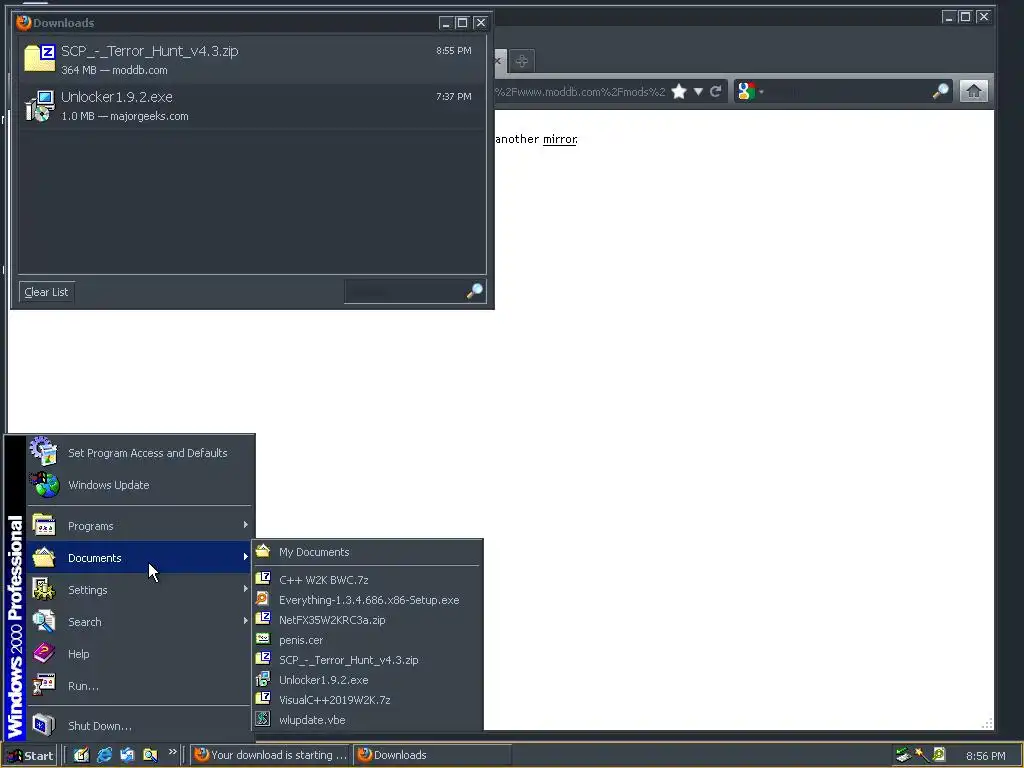Open the Search submenu

140,622
